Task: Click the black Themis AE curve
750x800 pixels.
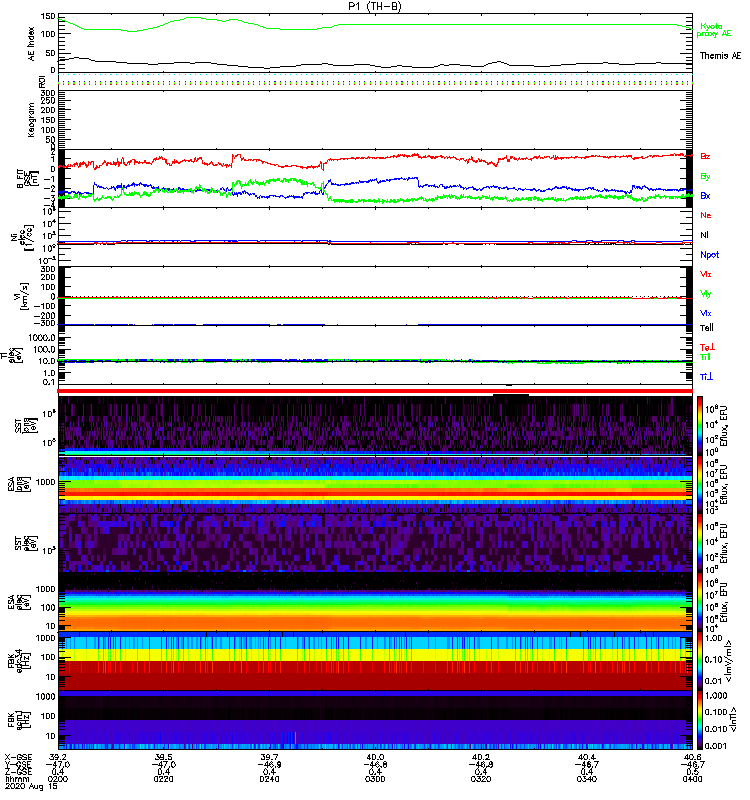Action: point(375,65)
